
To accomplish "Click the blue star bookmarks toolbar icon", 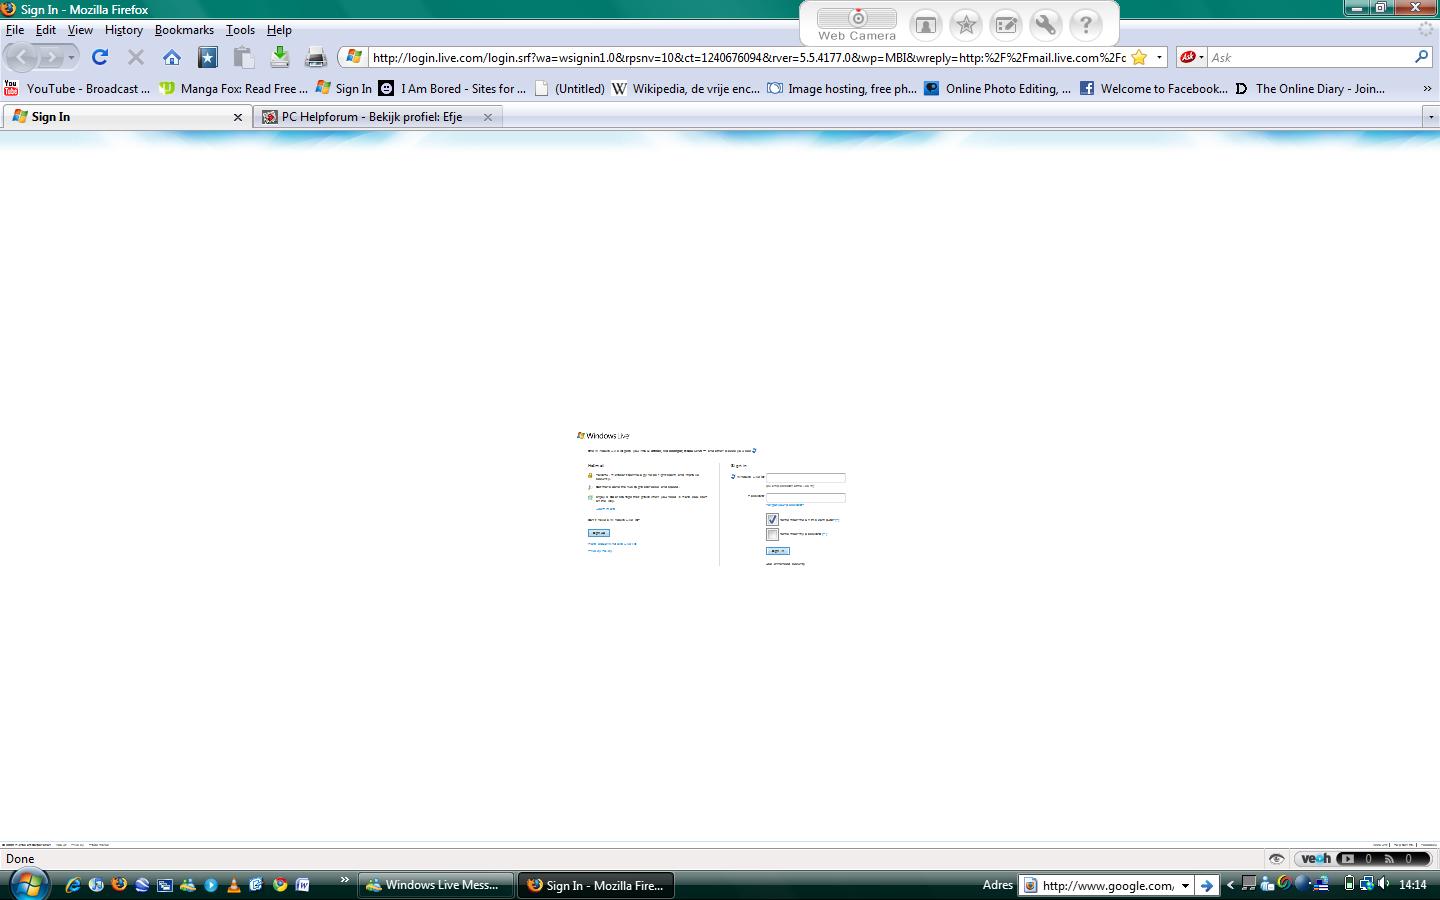I will [208, 57].
